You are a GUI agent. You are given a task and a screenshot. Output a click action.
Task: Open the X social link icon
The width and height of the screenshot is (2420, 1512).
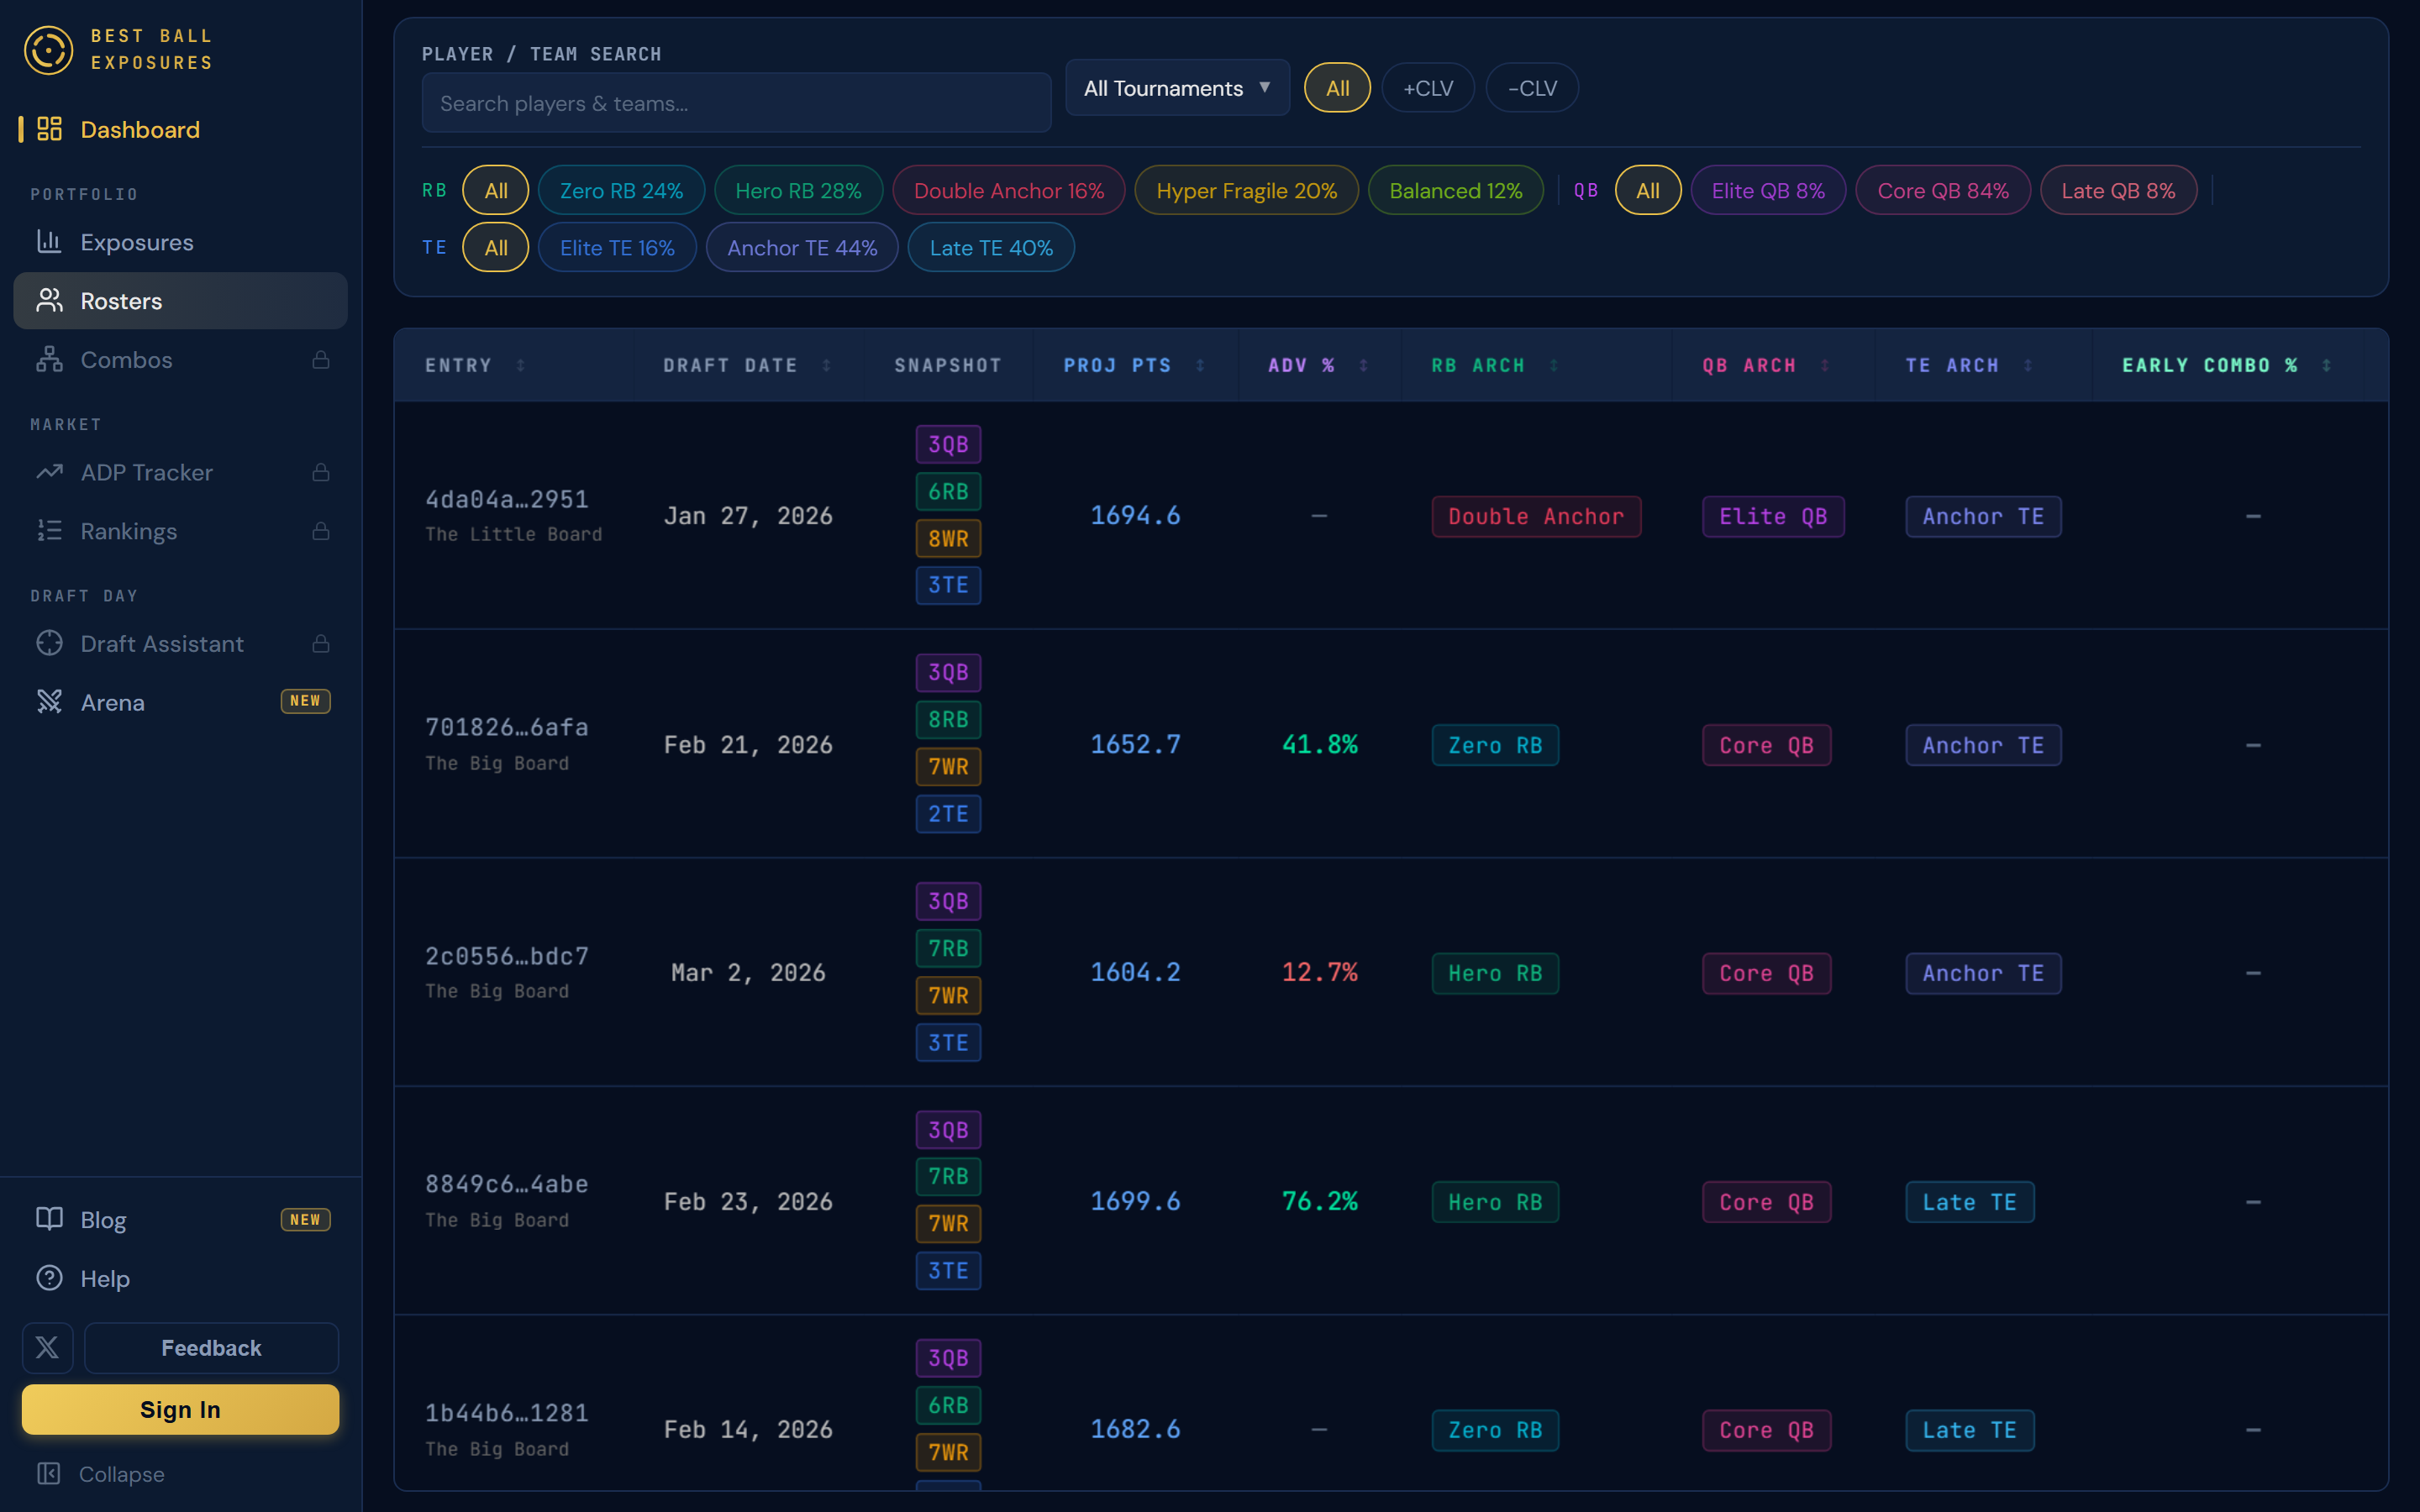tap(47, 1347)
